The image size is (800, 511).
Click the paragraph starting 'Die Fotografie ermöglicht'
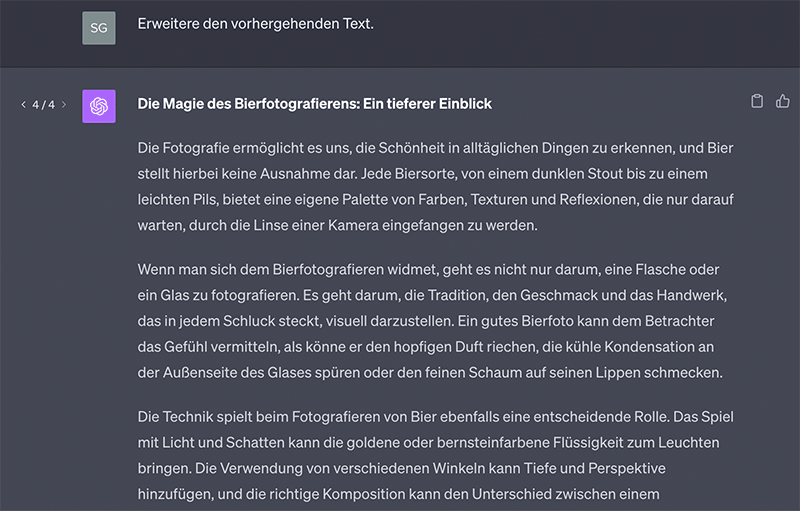click(x=435, y=187)
